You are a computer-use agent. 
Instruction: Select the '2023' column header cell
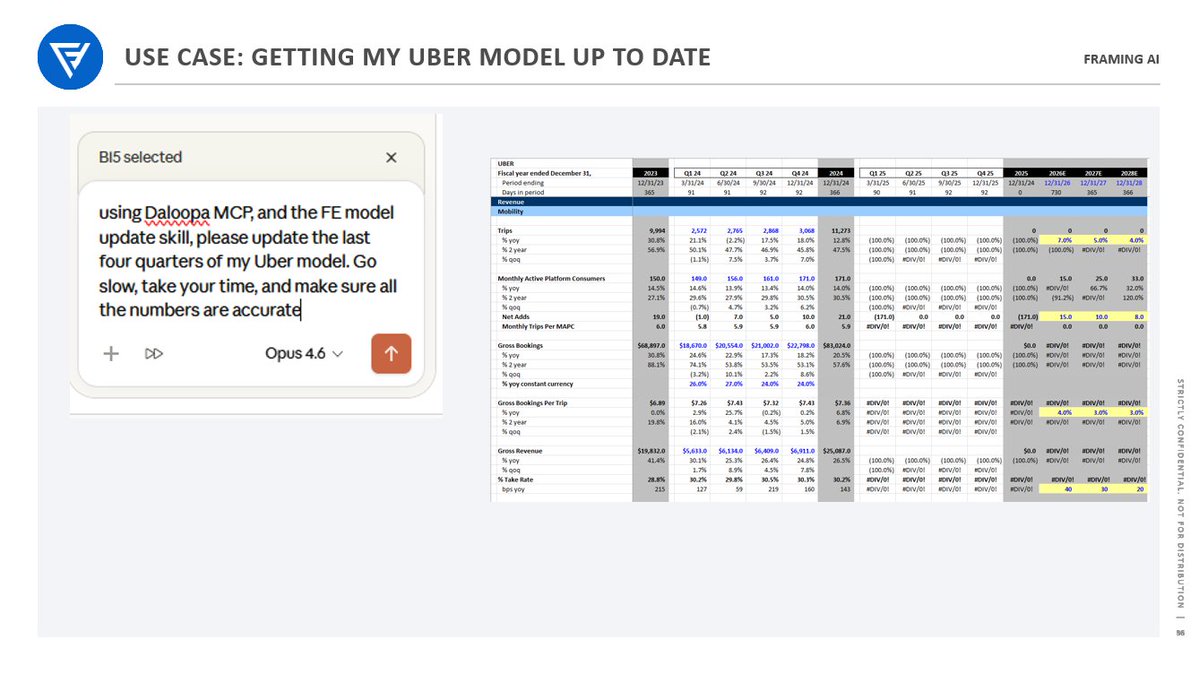[651, 173]
